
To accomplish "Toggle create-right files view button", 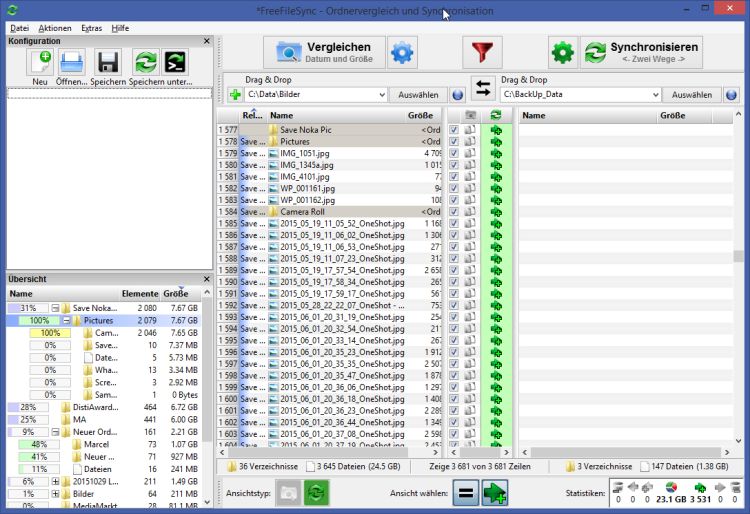I will tap(495, 493).
